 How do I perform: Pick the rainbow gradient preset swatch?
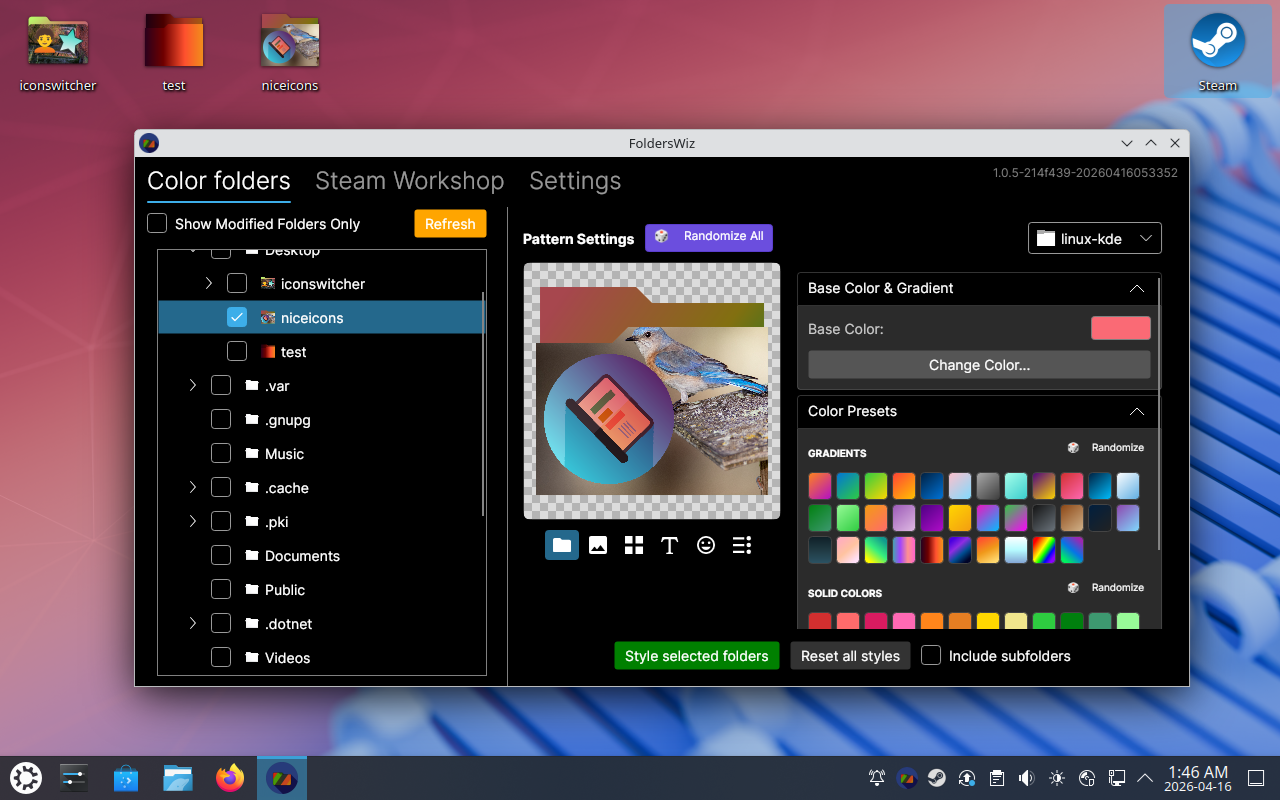pyautogui.click(x=1043, y=550)
